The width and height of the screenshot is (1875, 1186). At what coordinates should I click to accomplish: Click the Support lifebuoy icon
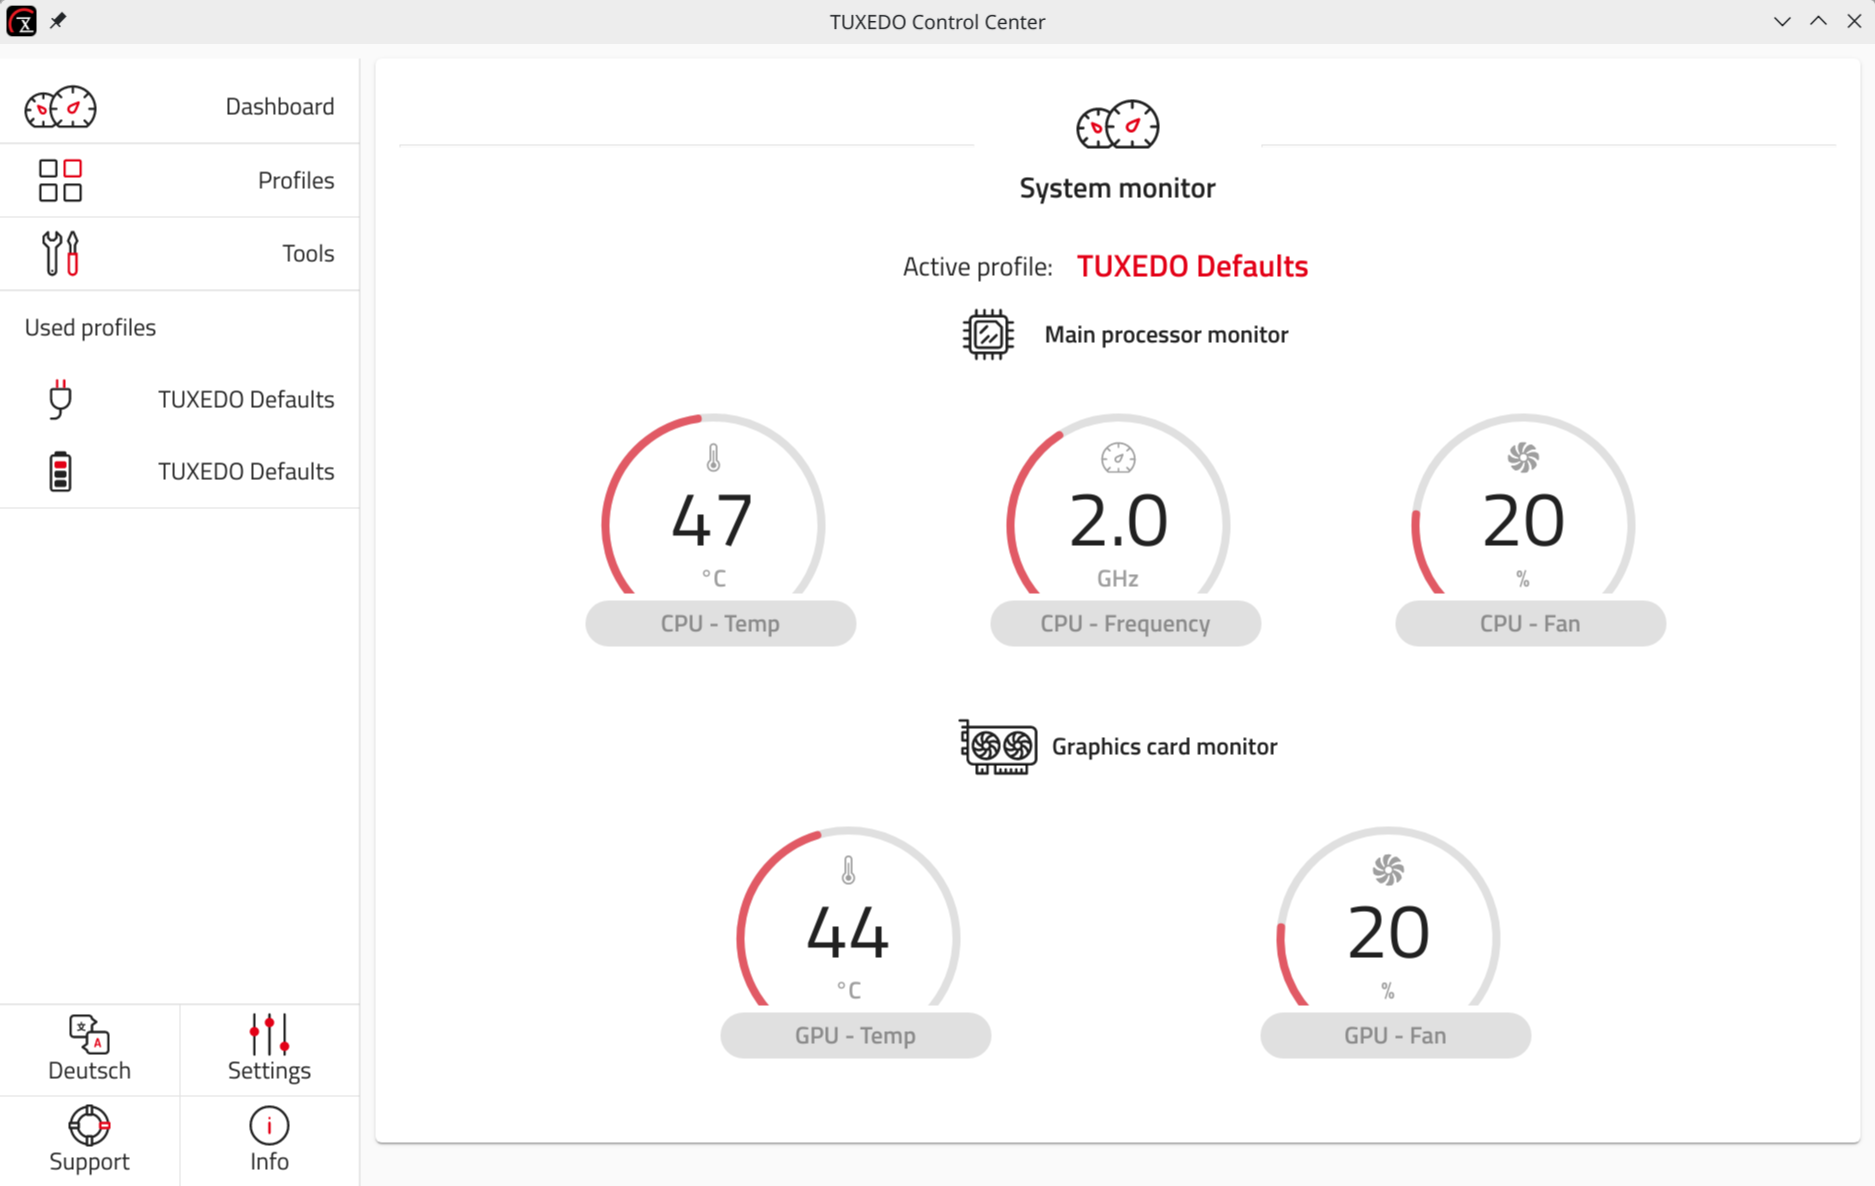click(89, 1125)
